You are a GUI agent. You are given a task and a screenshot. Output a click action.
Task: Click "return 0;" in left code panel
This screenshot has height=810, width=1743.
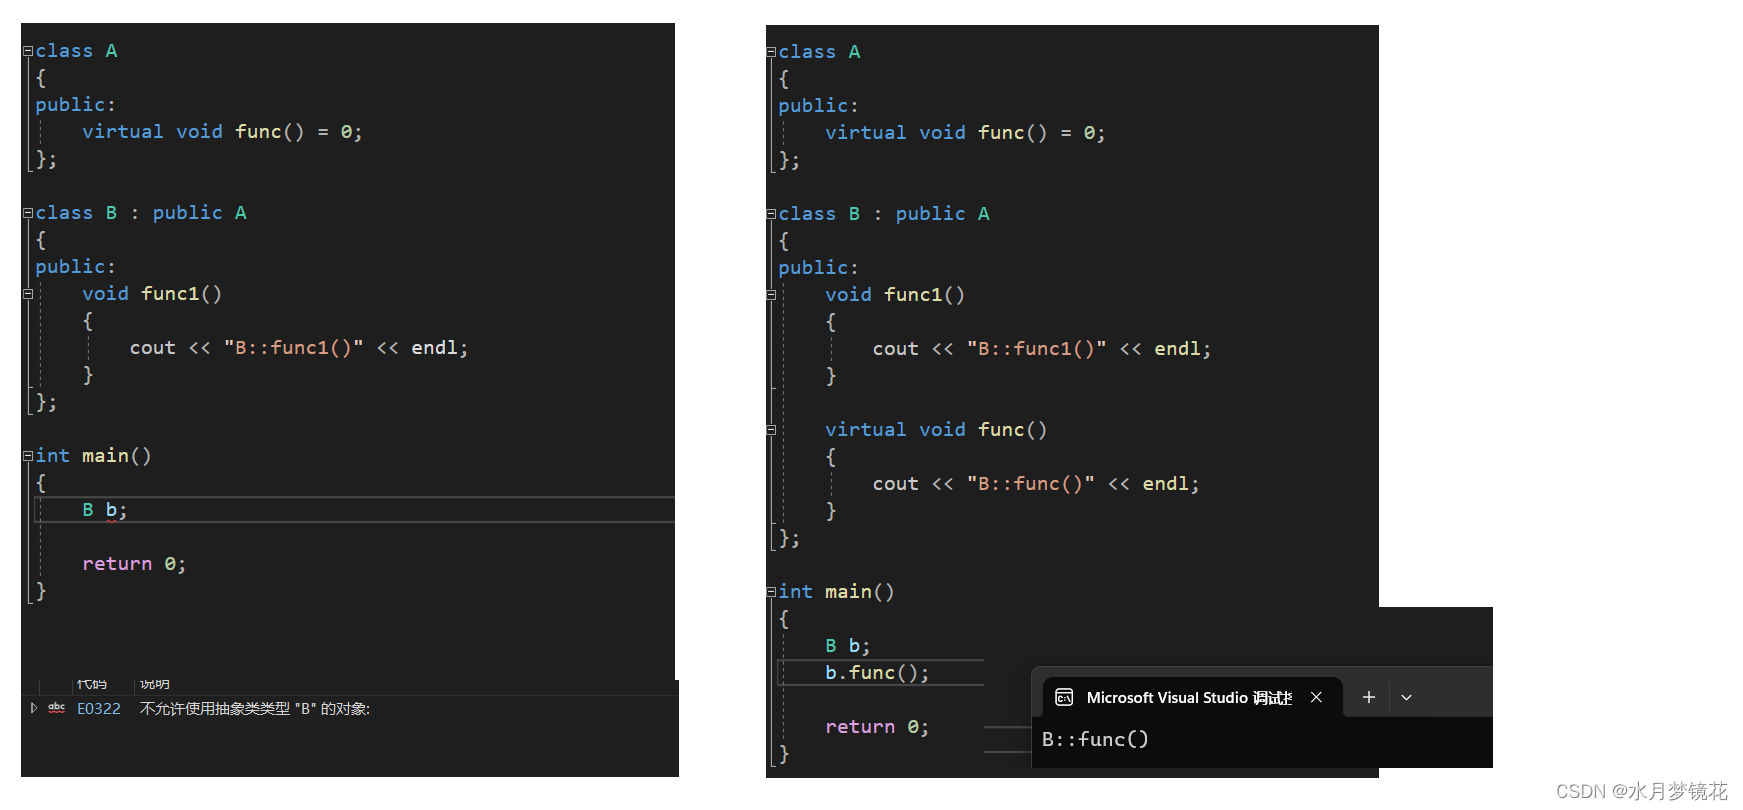click(134, 564)
